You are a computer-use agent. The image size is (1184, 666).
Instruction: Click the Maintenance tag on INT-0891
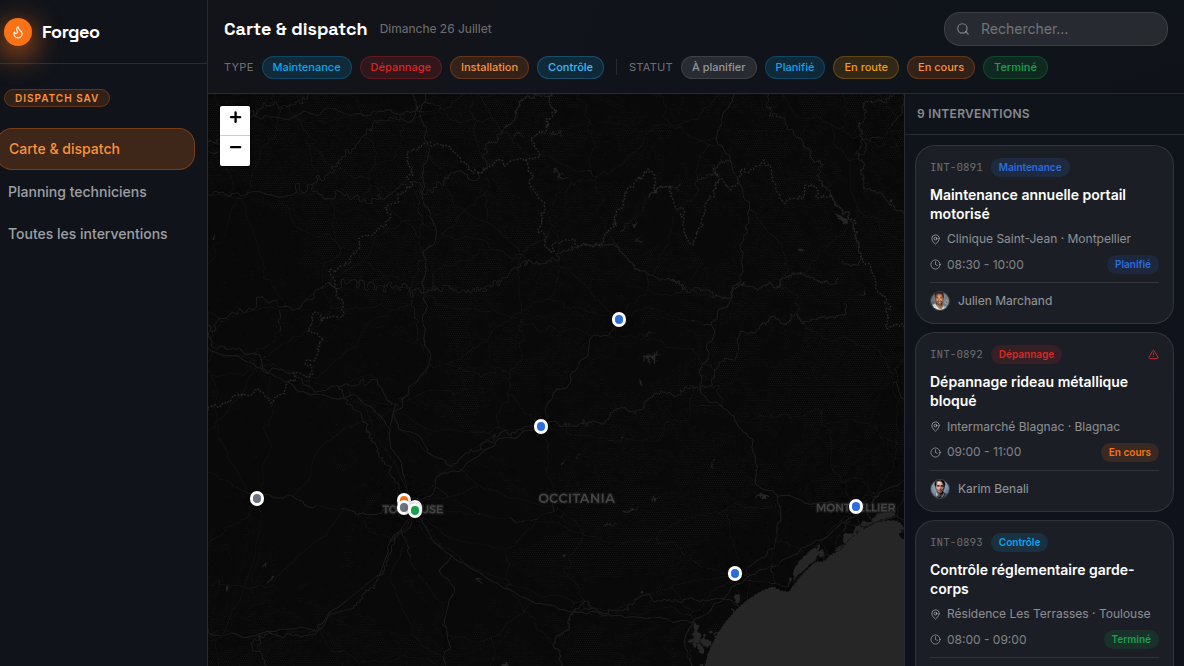coord(1030,168)
